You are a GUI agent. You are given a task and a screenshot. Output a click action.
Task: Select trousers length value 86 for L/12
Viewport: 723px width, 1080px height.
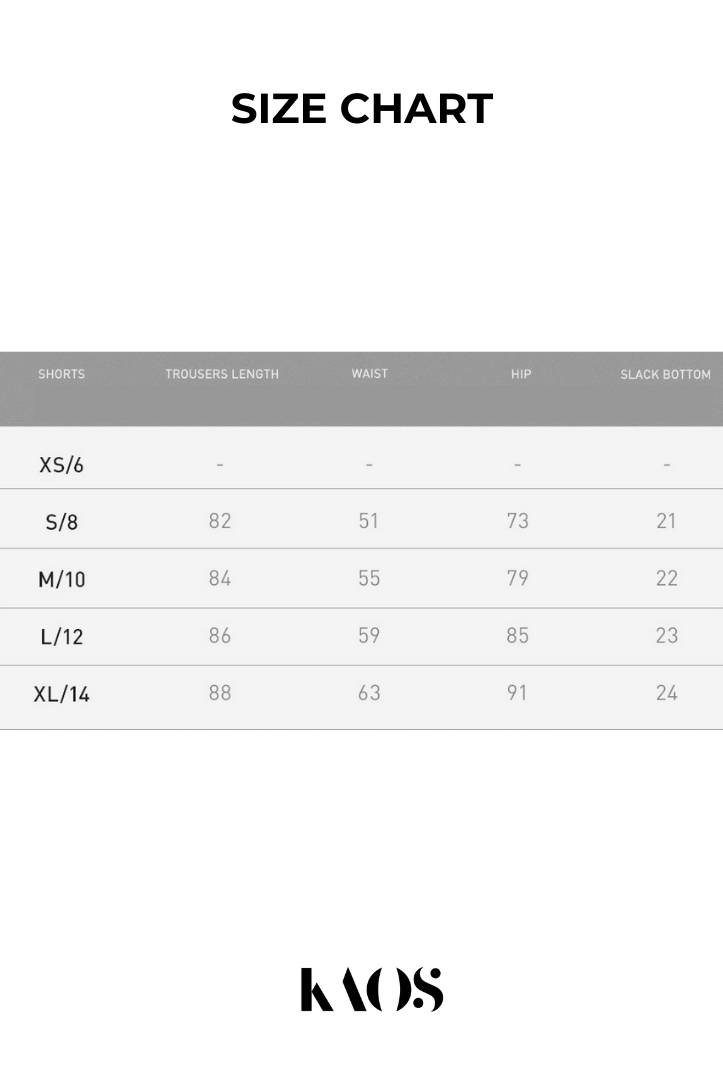coord(220,635)
